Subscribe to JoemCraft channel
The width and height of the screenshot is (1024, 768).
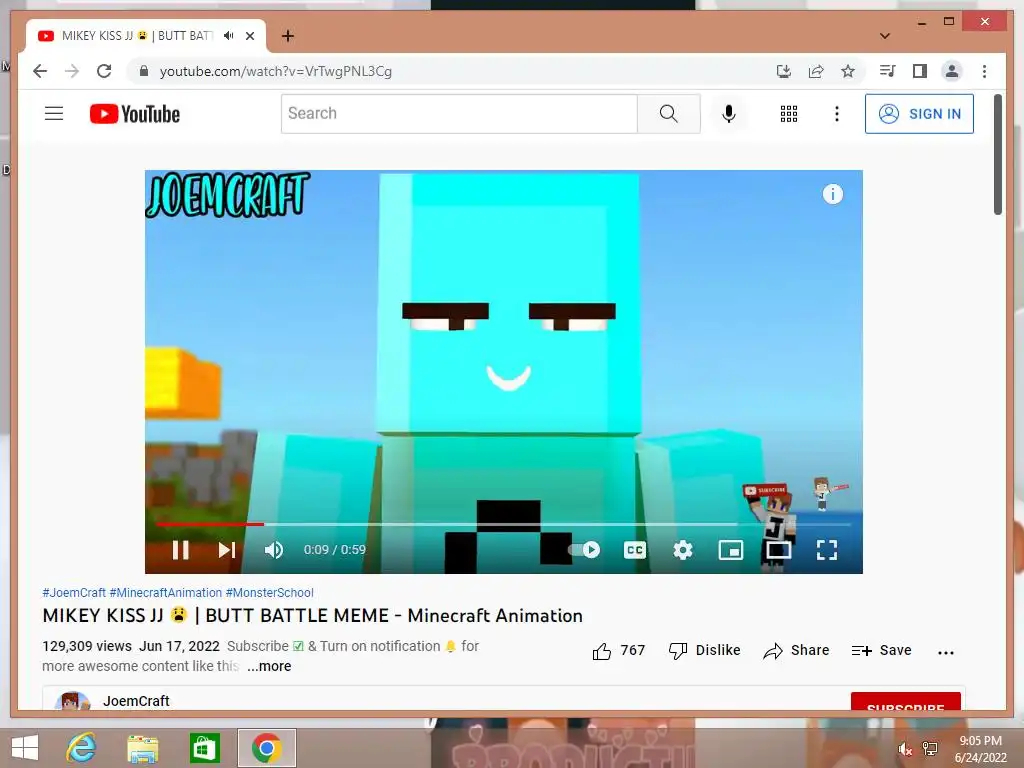point(906,701)
